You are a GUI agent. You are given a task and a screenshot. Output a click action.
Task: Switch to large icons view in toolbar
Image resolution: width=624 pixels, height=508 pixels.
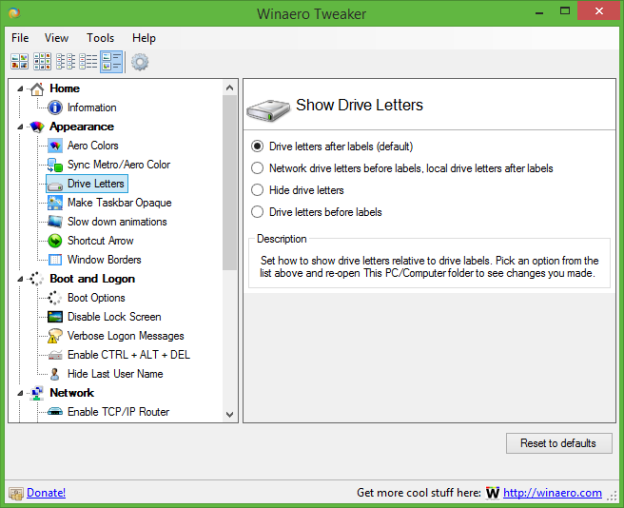click(20, 62)
